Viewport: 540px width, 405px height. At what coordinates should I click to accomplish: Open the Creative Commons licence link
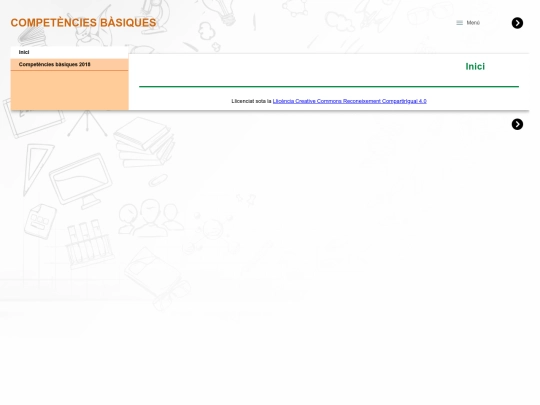[x=350, y=101]
